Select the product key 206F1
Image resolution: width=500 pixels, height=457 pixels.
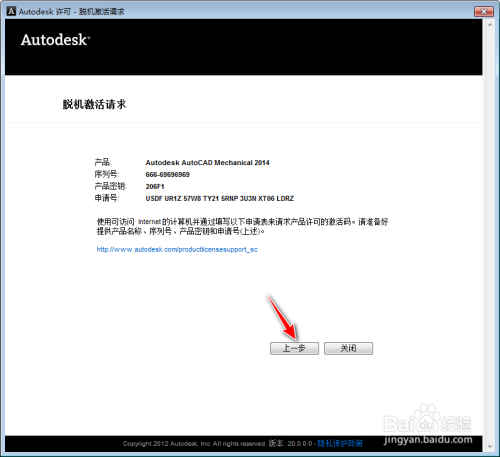pos(155,187)
